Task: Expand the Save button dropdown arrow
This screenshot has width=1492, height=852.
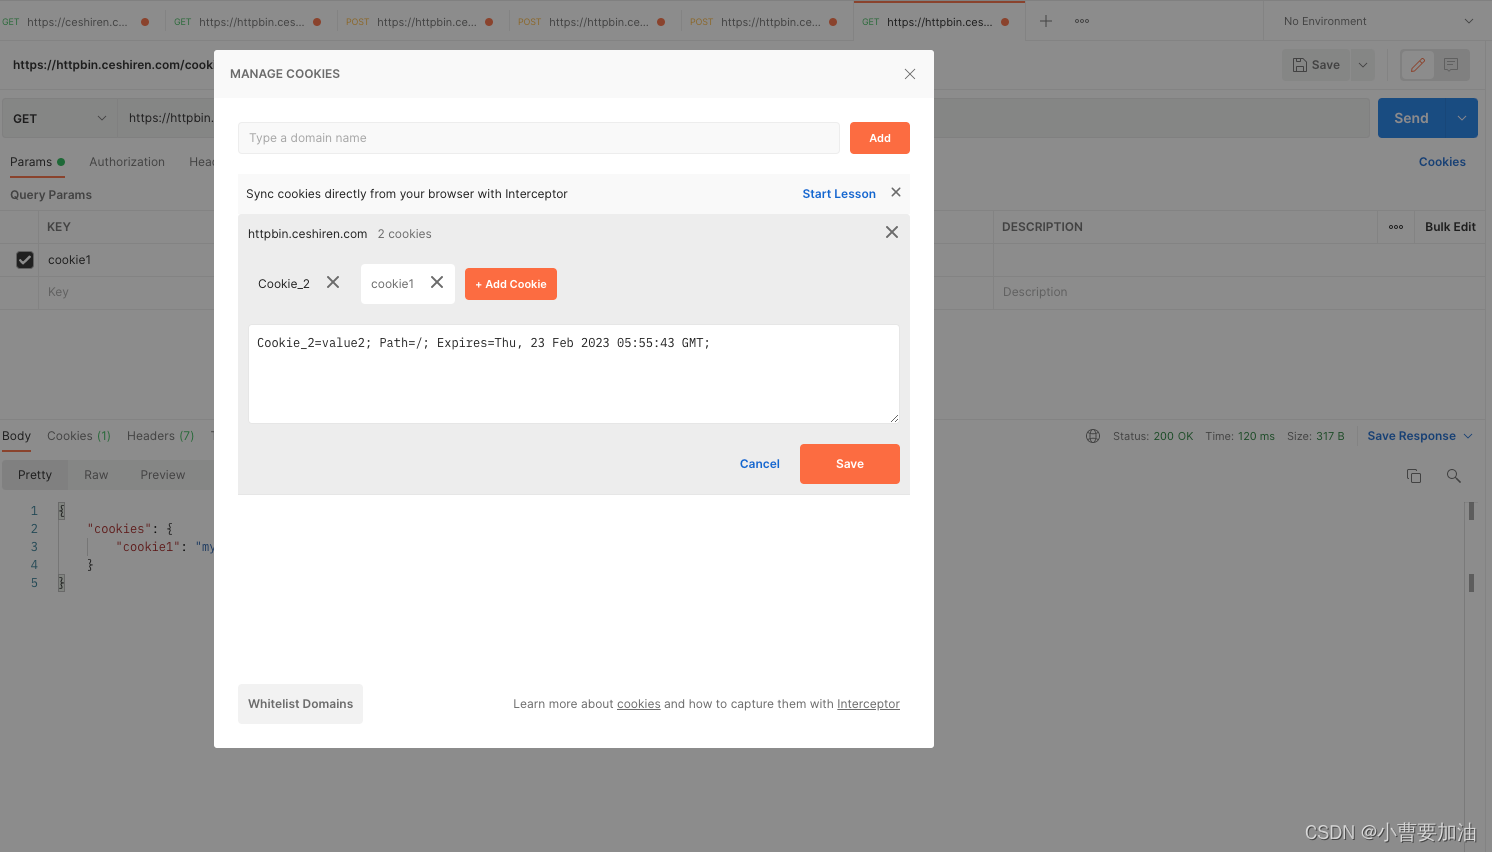Action: point(1362,65)
